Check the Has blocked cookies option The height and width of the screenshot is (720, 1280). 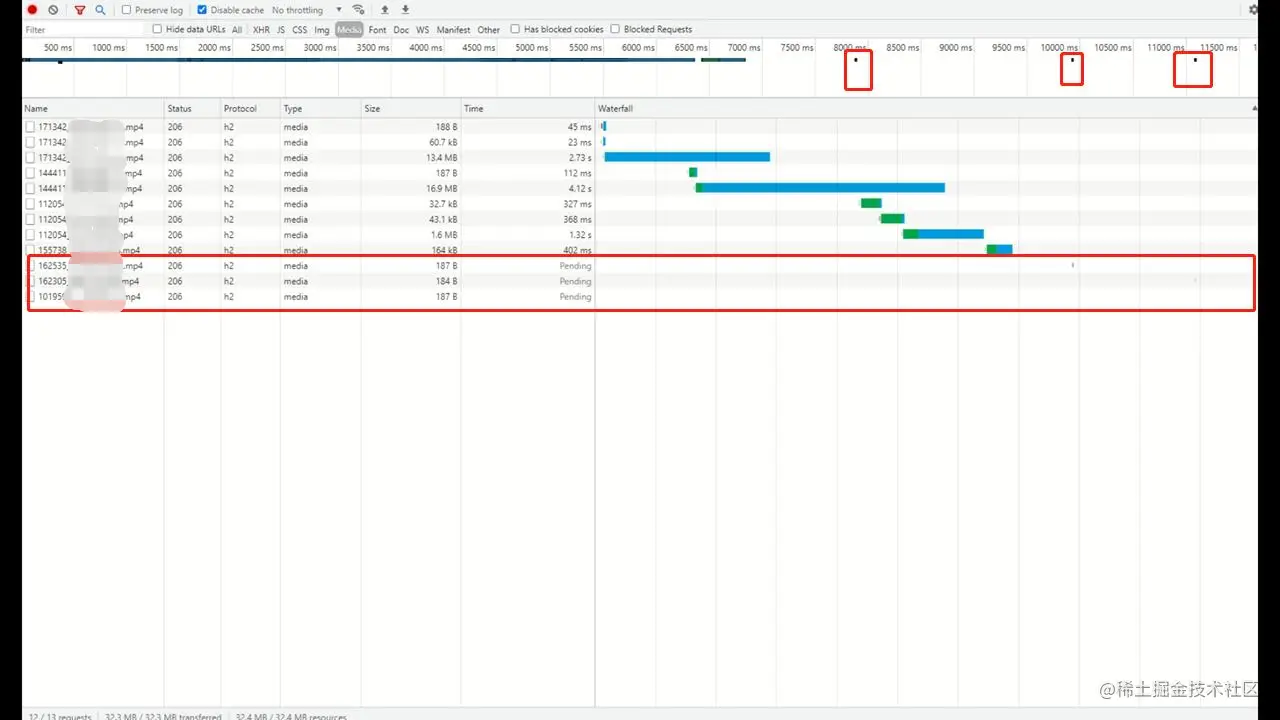pyautogui.click(x=515, y=29)
